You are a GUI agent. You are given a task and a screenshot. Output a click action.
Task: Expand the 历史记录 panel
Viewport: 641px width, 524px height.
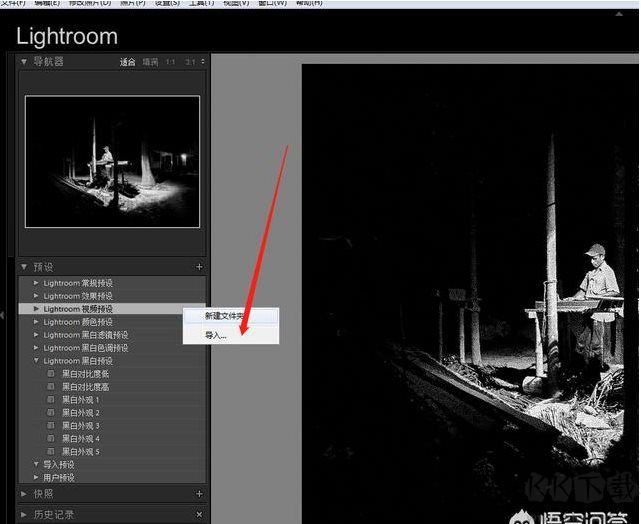pos(24,515)
